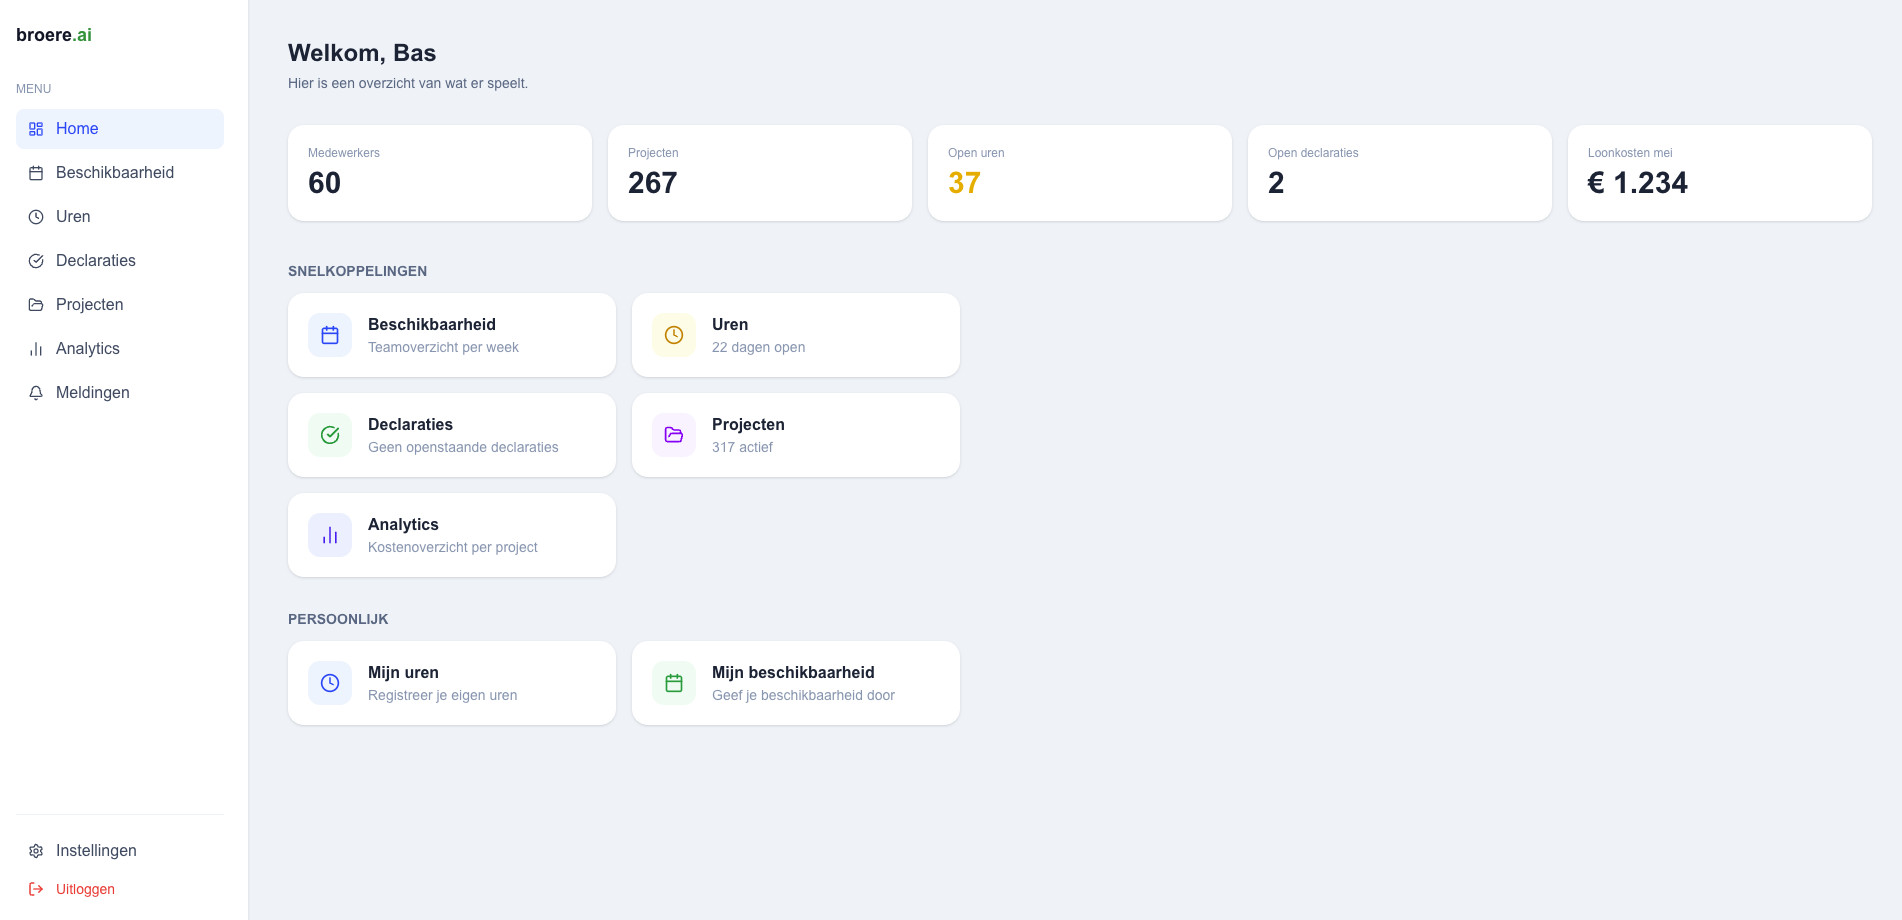Click the Analytics bar chart icon in sidebar
This screenshot has height=920, width=1902.
36,349
